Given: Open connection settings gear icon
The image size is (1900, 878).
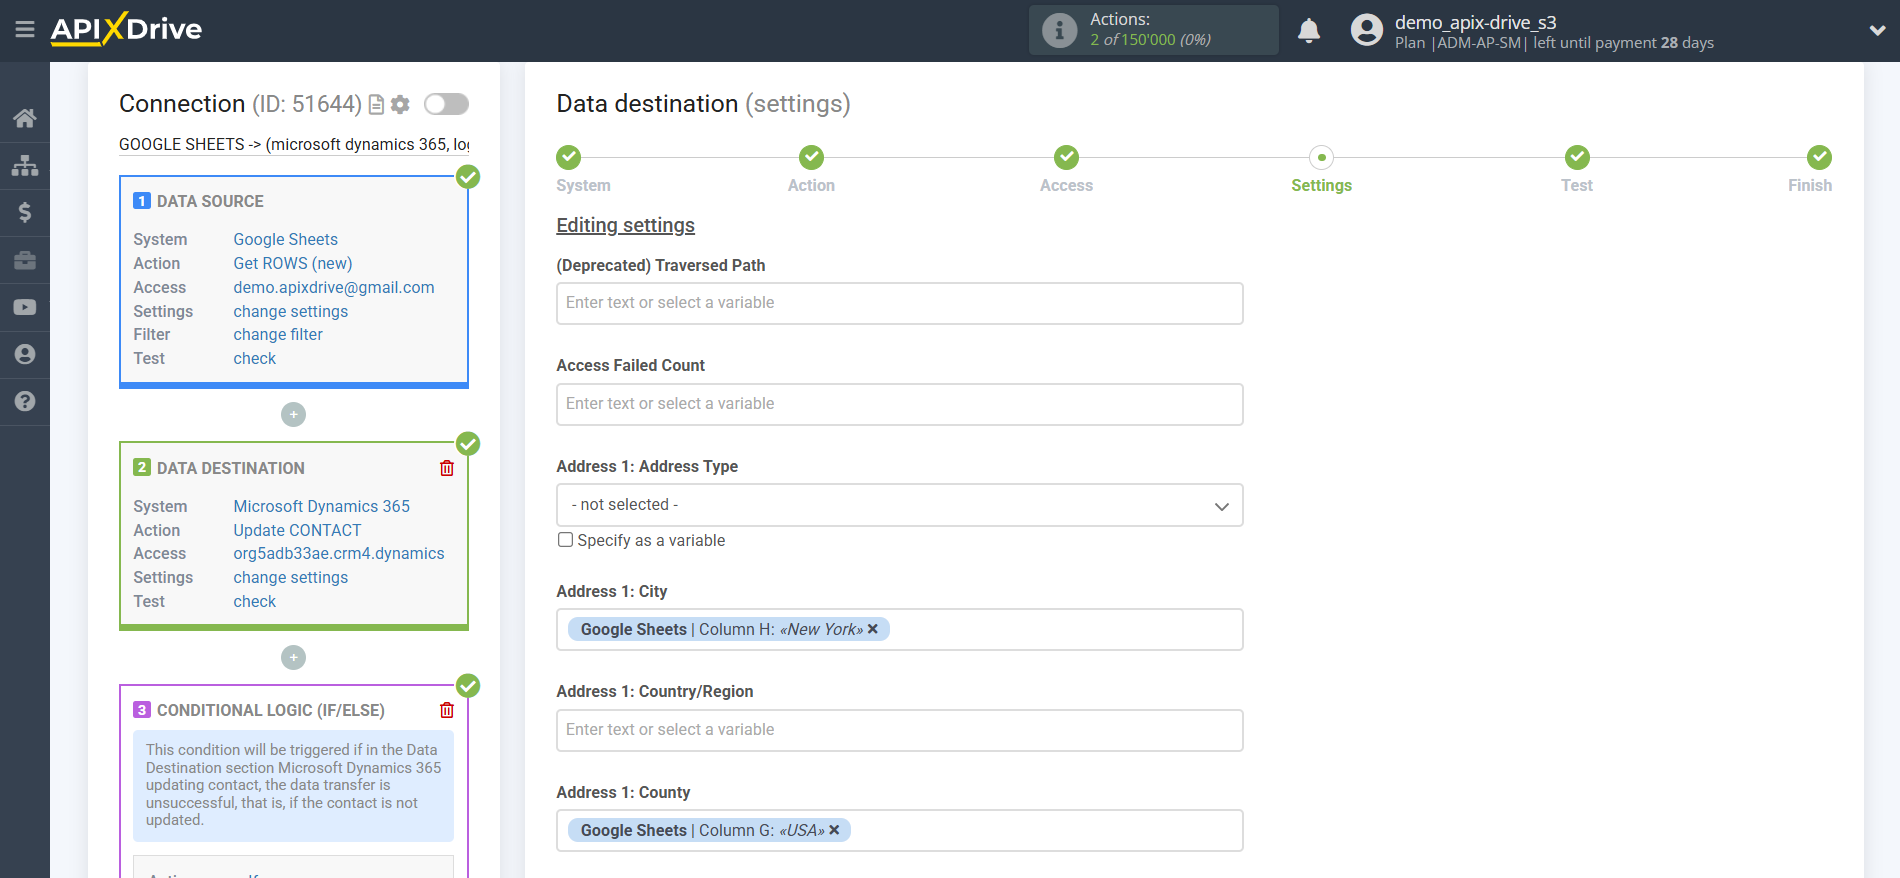Looking at the screenshot, I should click(x=400, y=104).
